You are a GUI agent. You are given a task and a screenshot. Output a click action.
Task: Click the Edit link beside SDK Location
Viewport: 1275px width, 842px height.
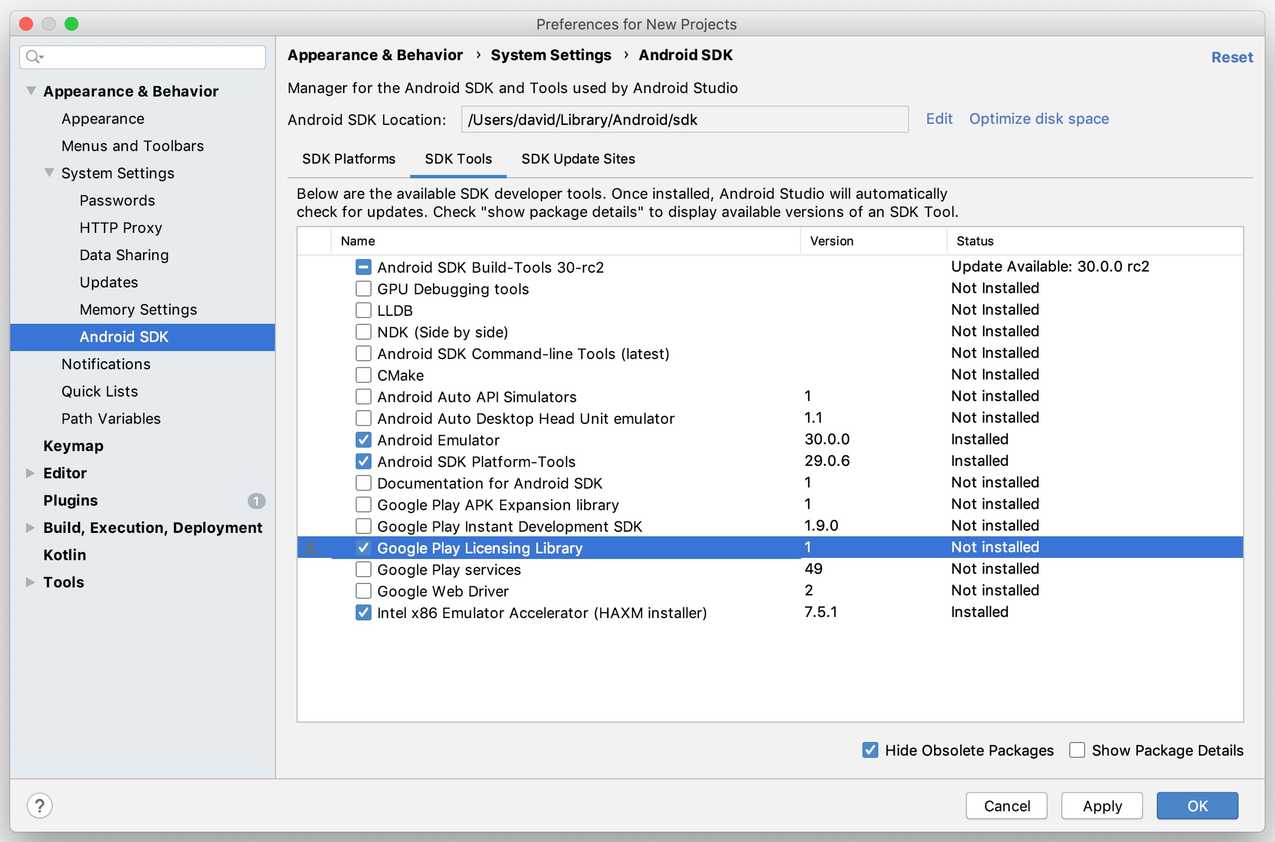(938, 118)
